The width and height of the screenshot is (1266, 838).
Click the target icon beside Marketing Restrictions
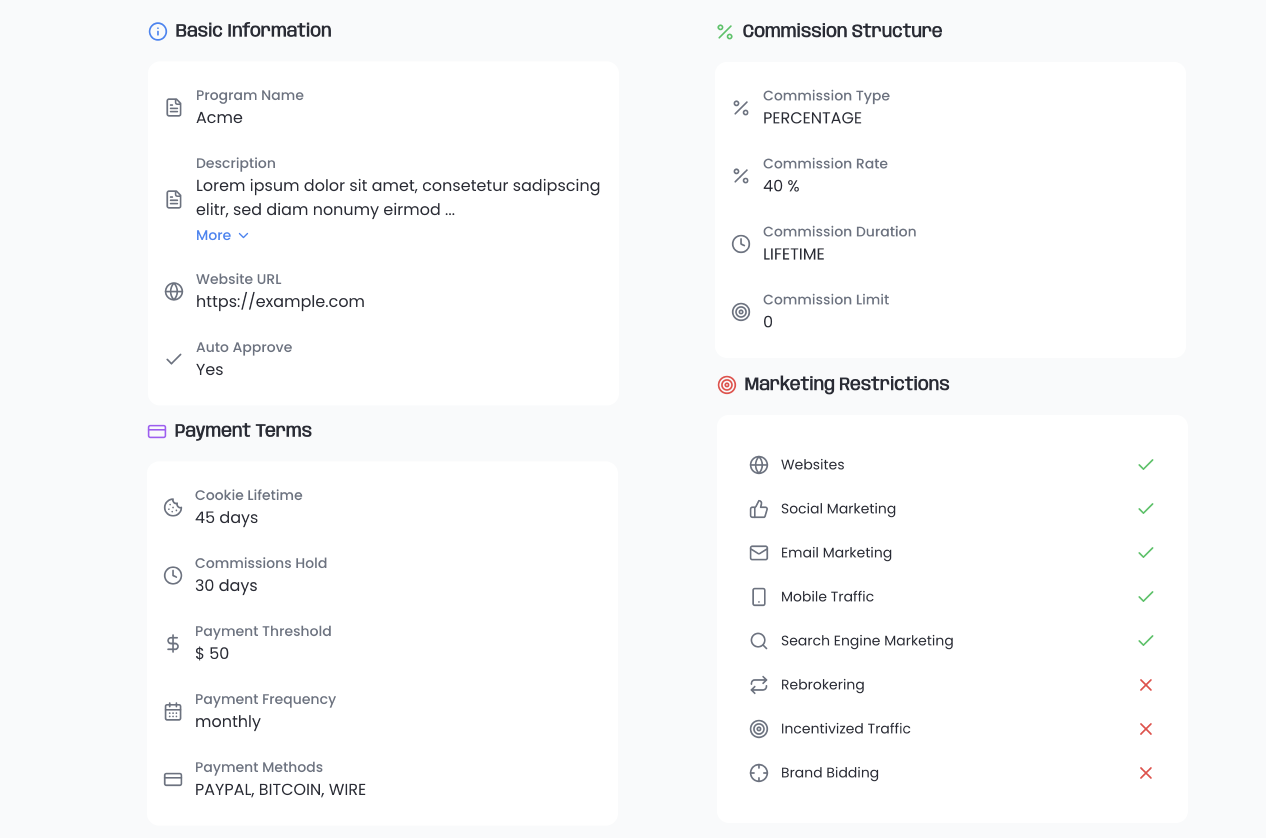(727, 384)
